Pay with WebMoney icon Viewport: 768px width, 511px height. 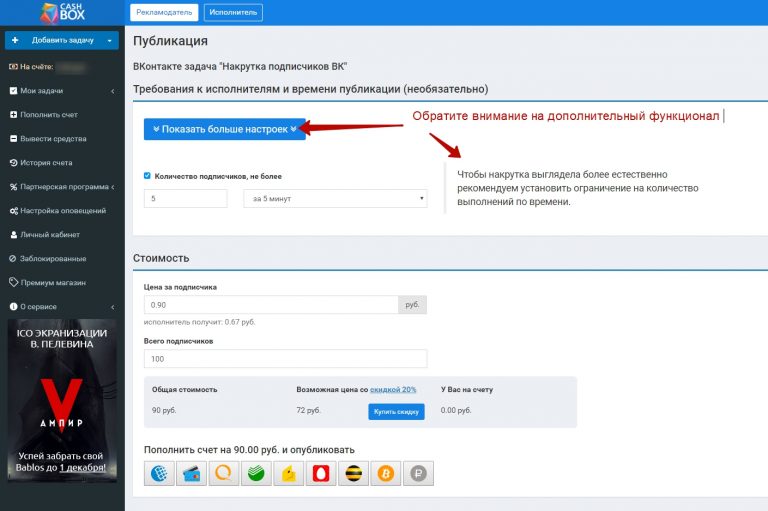(159, 474)
